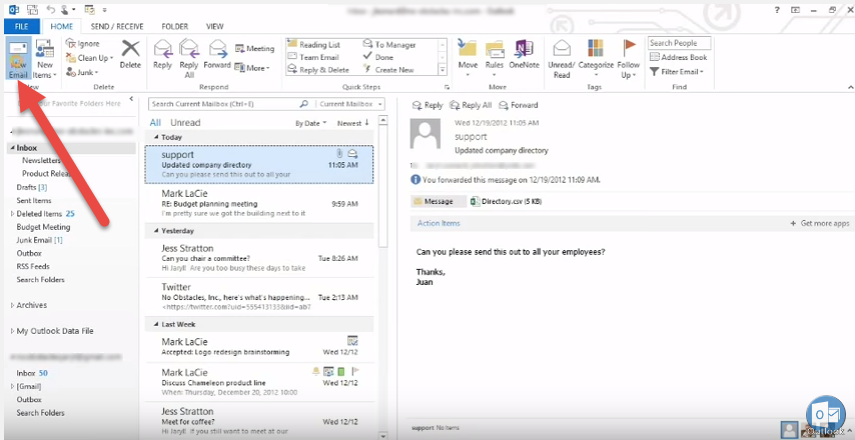Open the Categorize color menu

click(596, 58)
